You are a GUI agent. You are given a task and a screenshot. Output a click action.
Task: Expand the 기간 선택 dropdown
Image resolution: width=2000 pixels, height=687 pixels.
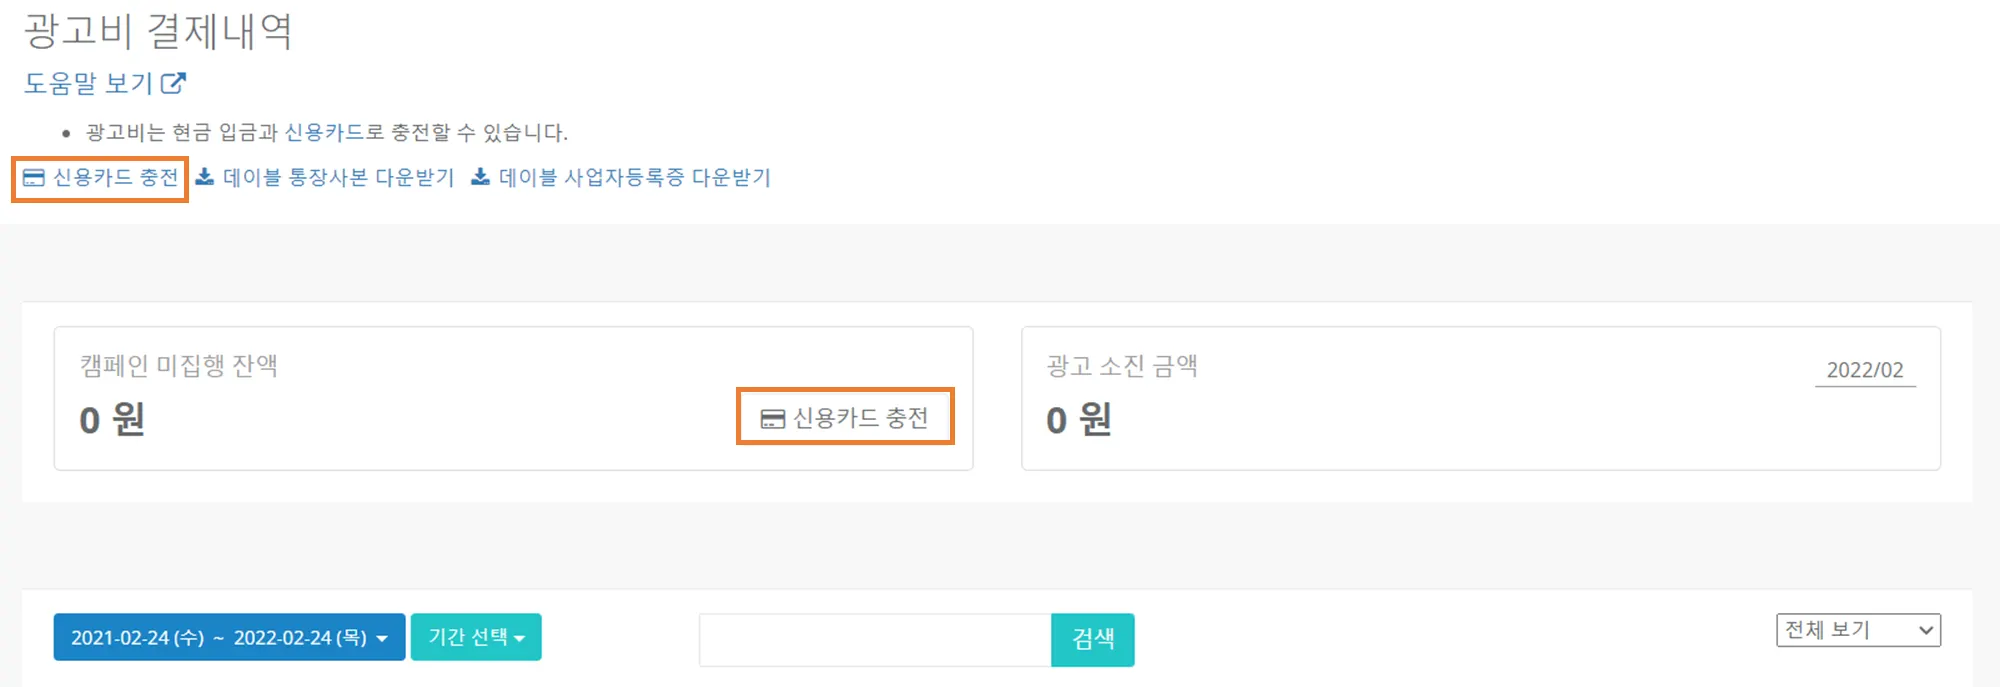click(476, 637)
